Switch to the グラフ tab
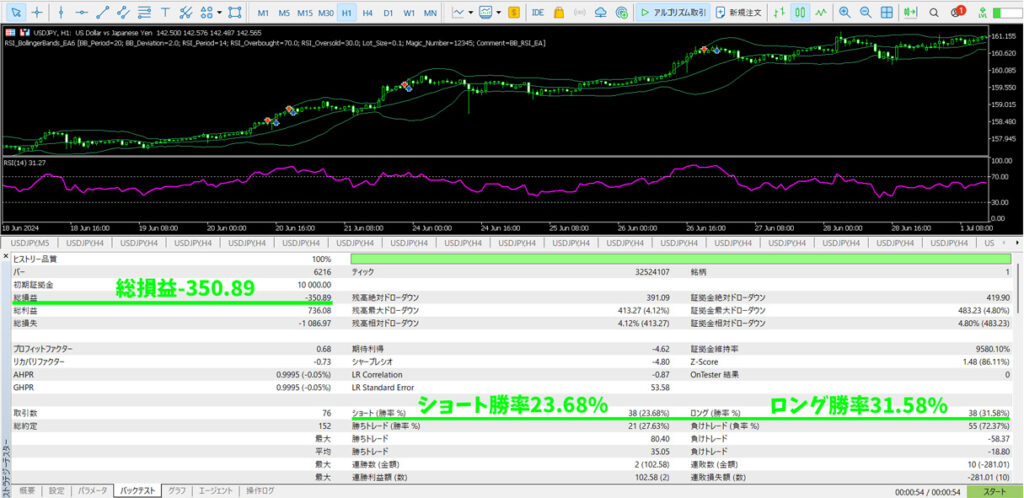 (177, 490)
